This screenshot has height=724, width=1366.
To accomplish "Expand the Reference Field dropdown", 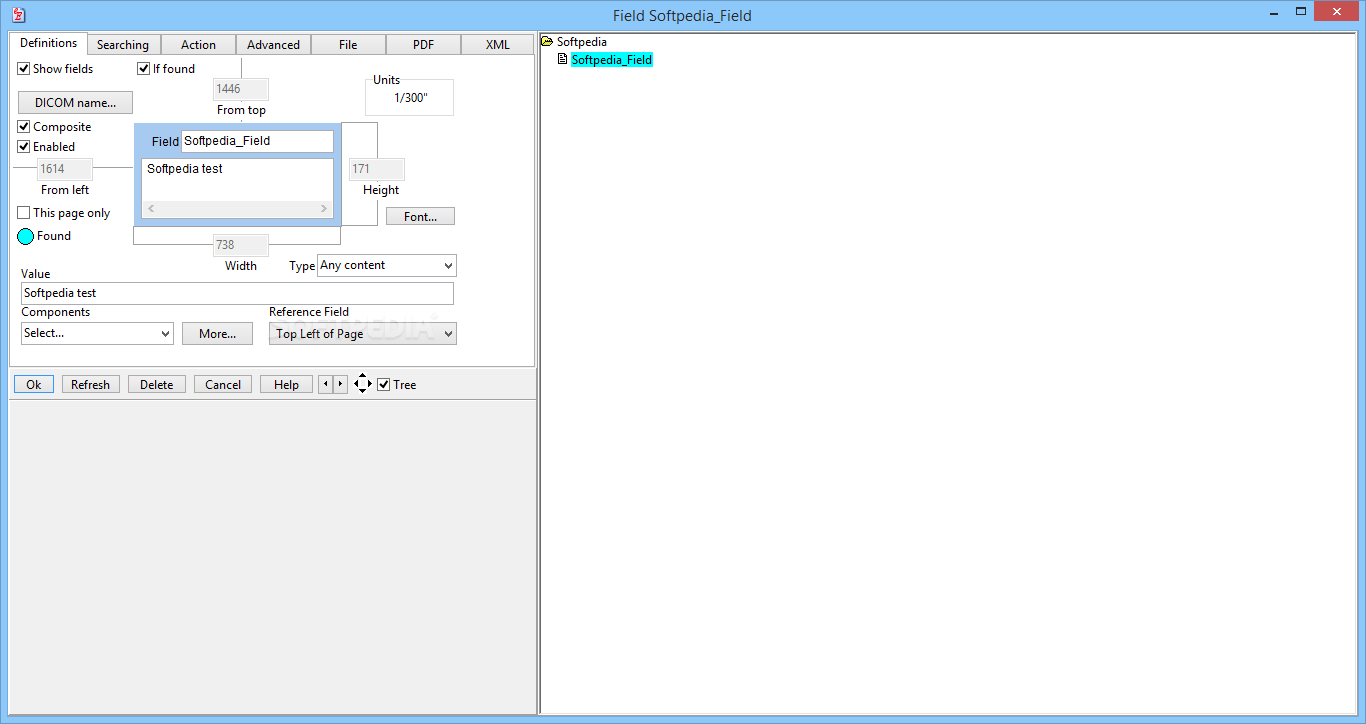I will [x=363, y=333].
